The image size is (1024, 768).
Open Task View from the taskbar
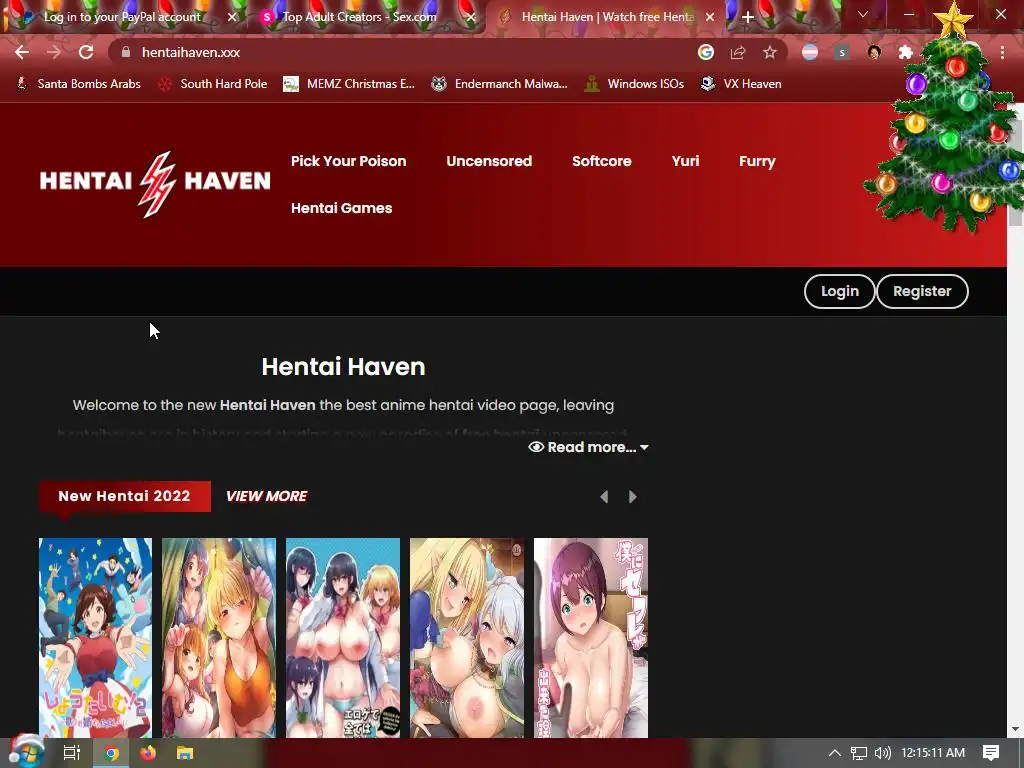(72, 753)
